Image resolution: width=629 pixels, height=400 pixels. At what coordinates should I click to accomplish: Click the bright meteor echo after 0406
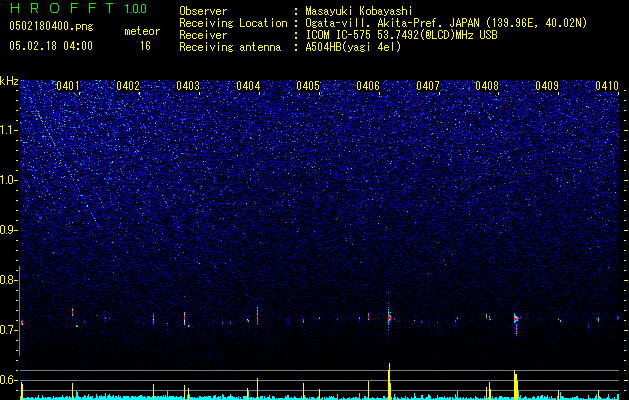click(x=389, y=317)
